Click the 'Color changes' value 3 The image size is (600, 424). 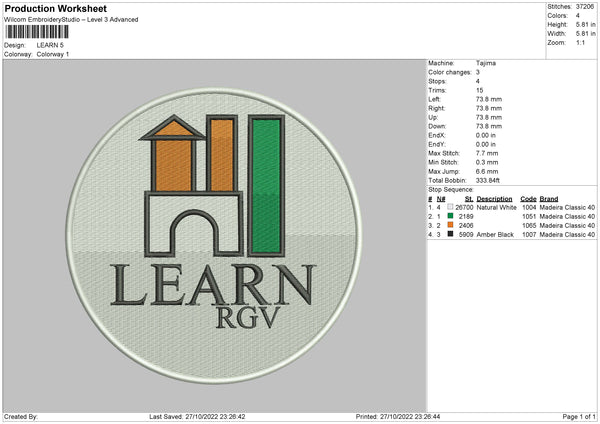tap(478, 72)
